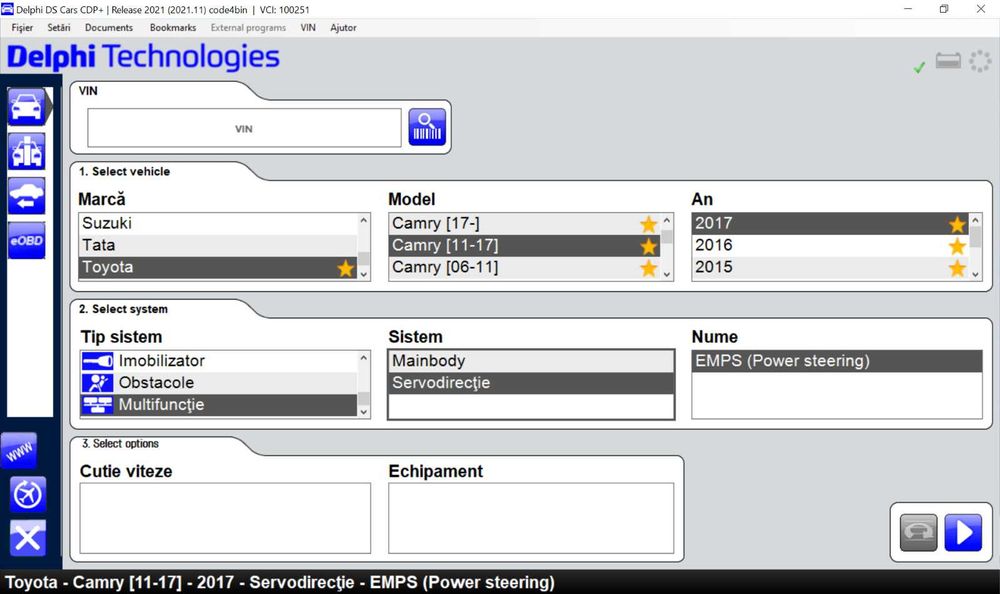Click Tip sistem list scroll down arrow
The width and height of the screenshot is (1000, 594).
[x=364, y=412]
